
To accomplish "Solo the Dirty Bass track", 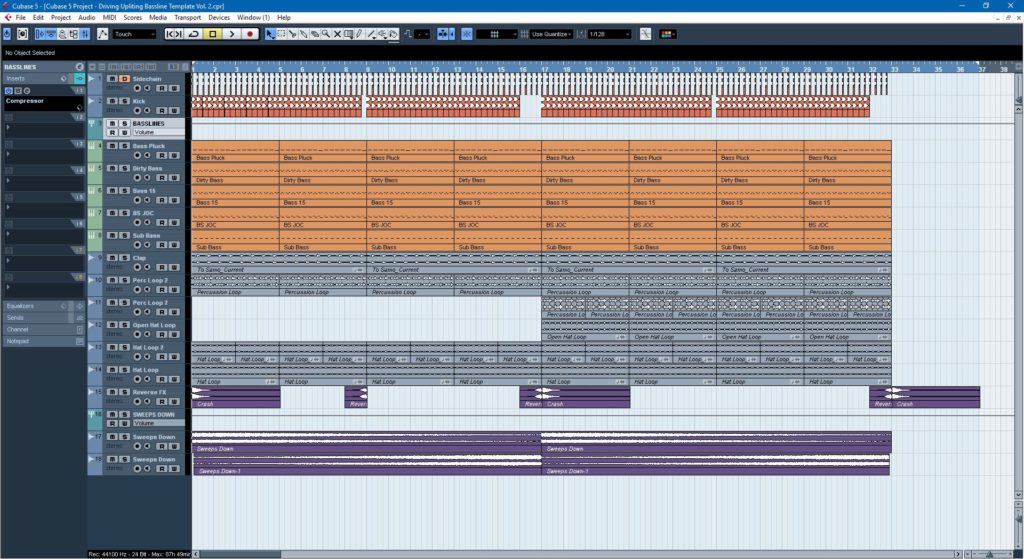I will point(124,168).
